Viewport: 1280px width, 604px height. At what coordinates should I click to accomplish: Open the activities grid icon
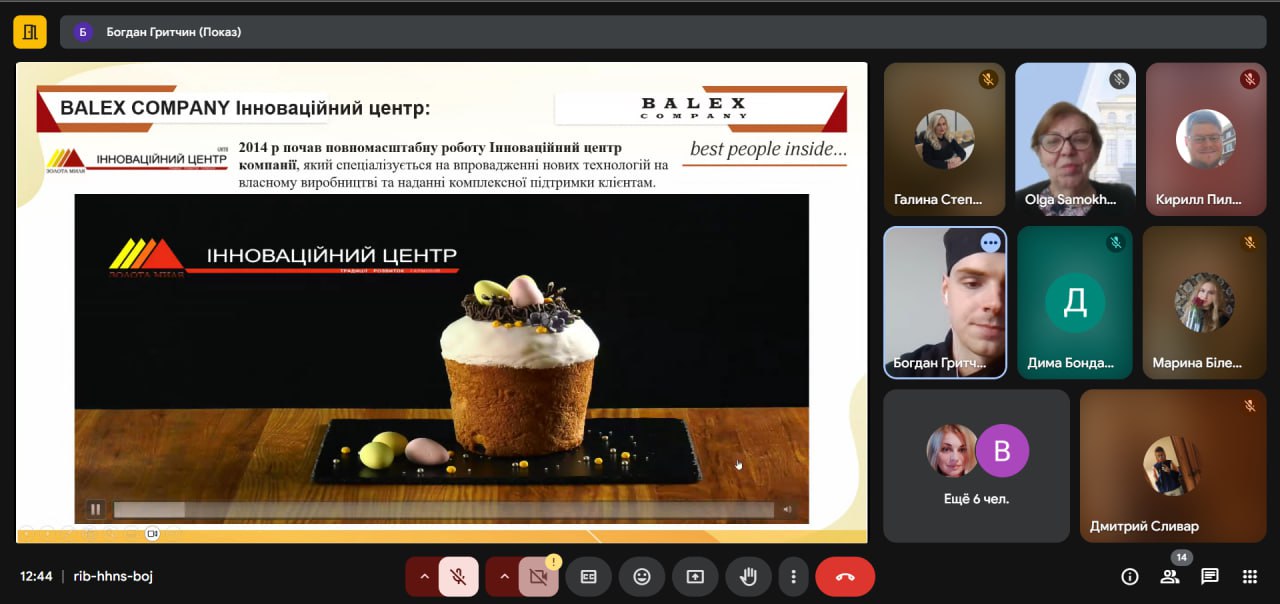coord(1249,577)
